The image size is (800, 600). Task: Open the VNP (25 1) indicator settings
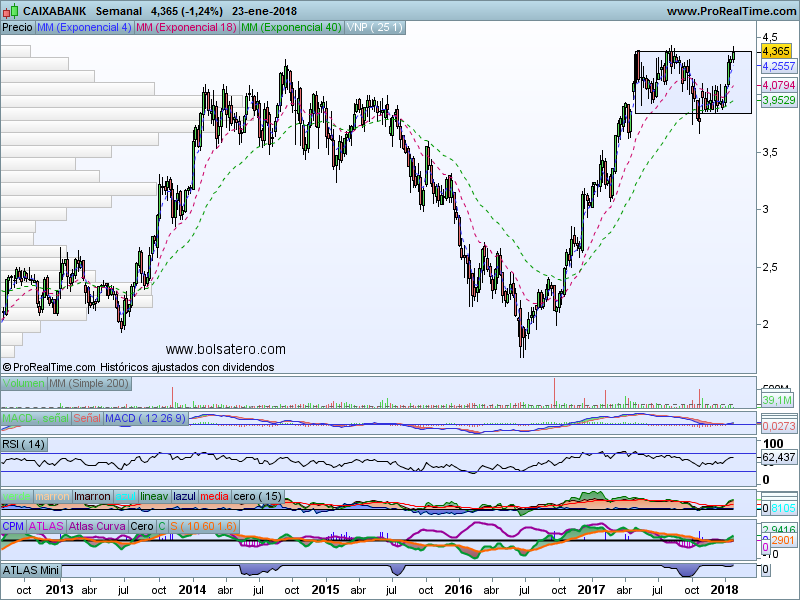click(x=375, y=27)
